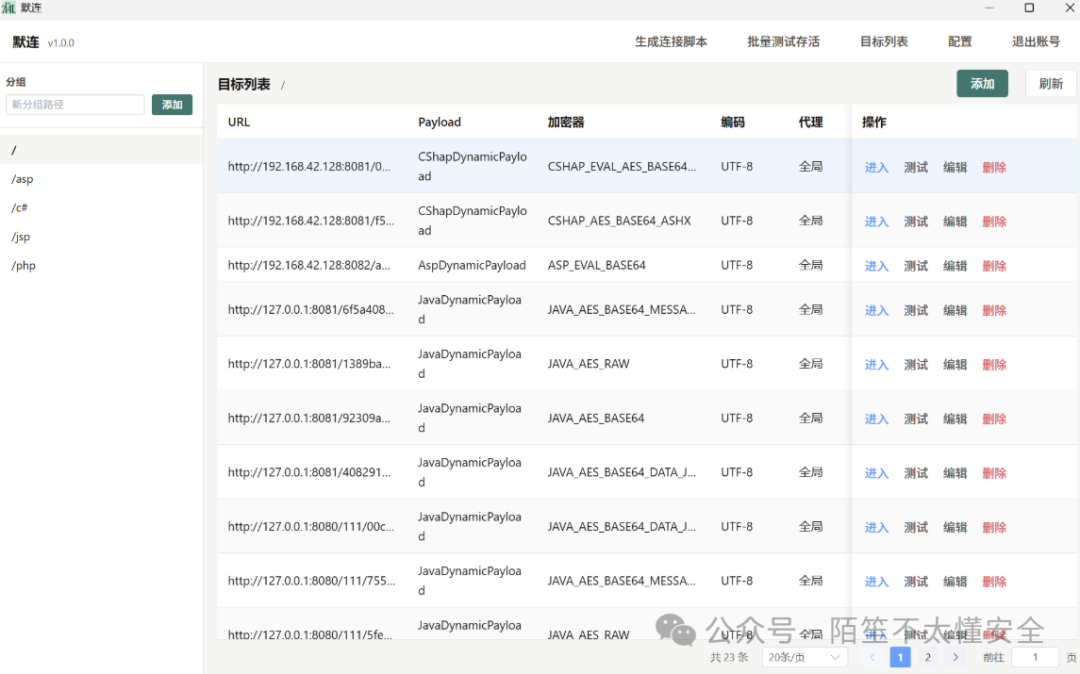Click 删除 for CSHAP_EVAL_AES_BASE64 row
This screenshot has height=674, width=1080.
point(994,167)
